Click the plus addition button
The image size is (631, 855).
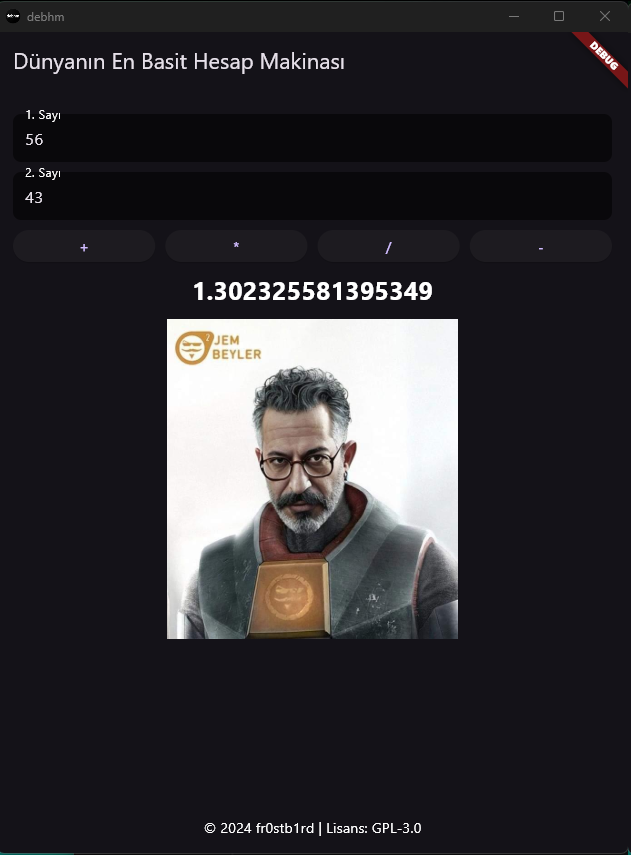tap(84, 246)
